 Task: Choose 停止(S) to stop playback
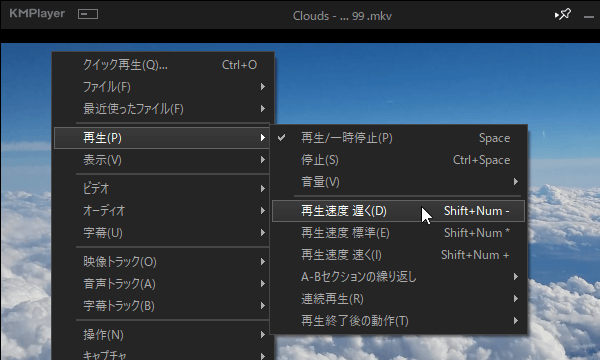(x=398, y=160)
